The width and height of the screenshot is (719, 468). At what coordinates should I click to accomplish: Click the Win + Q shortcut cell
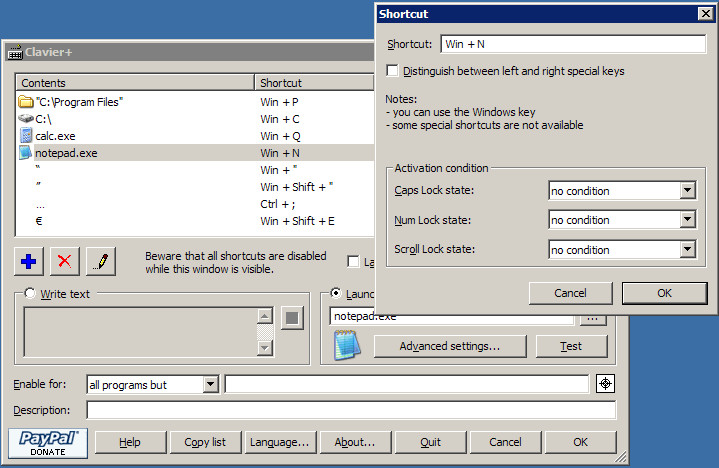(x=280, y=136)
